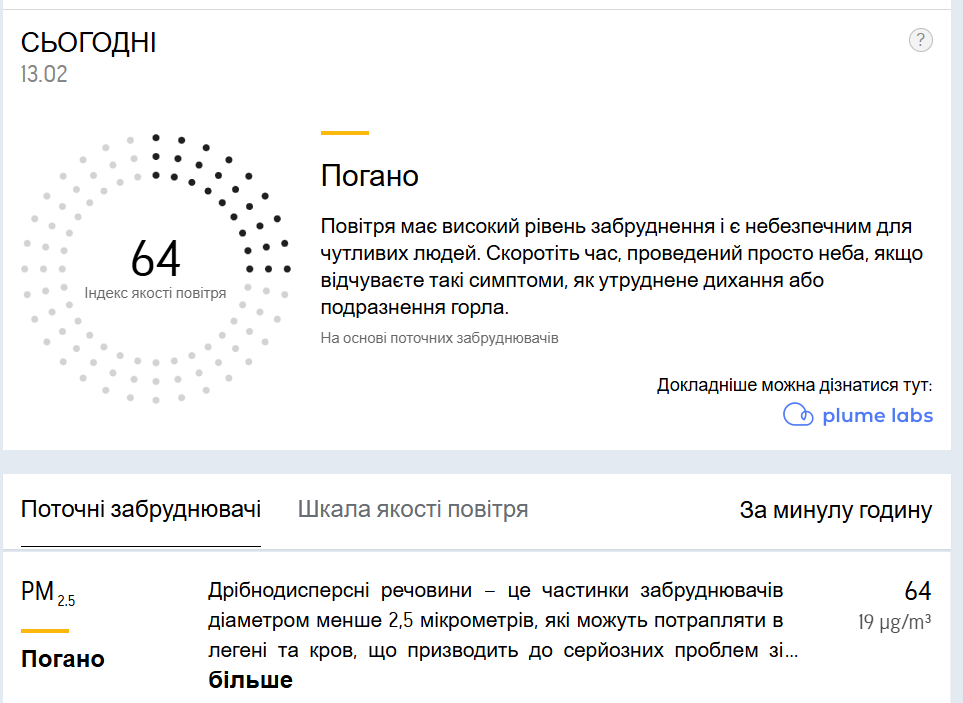Click the bold Погано status in the PM2.5 row
Viewport: 963px width, 703px height.
click(62, 659)
